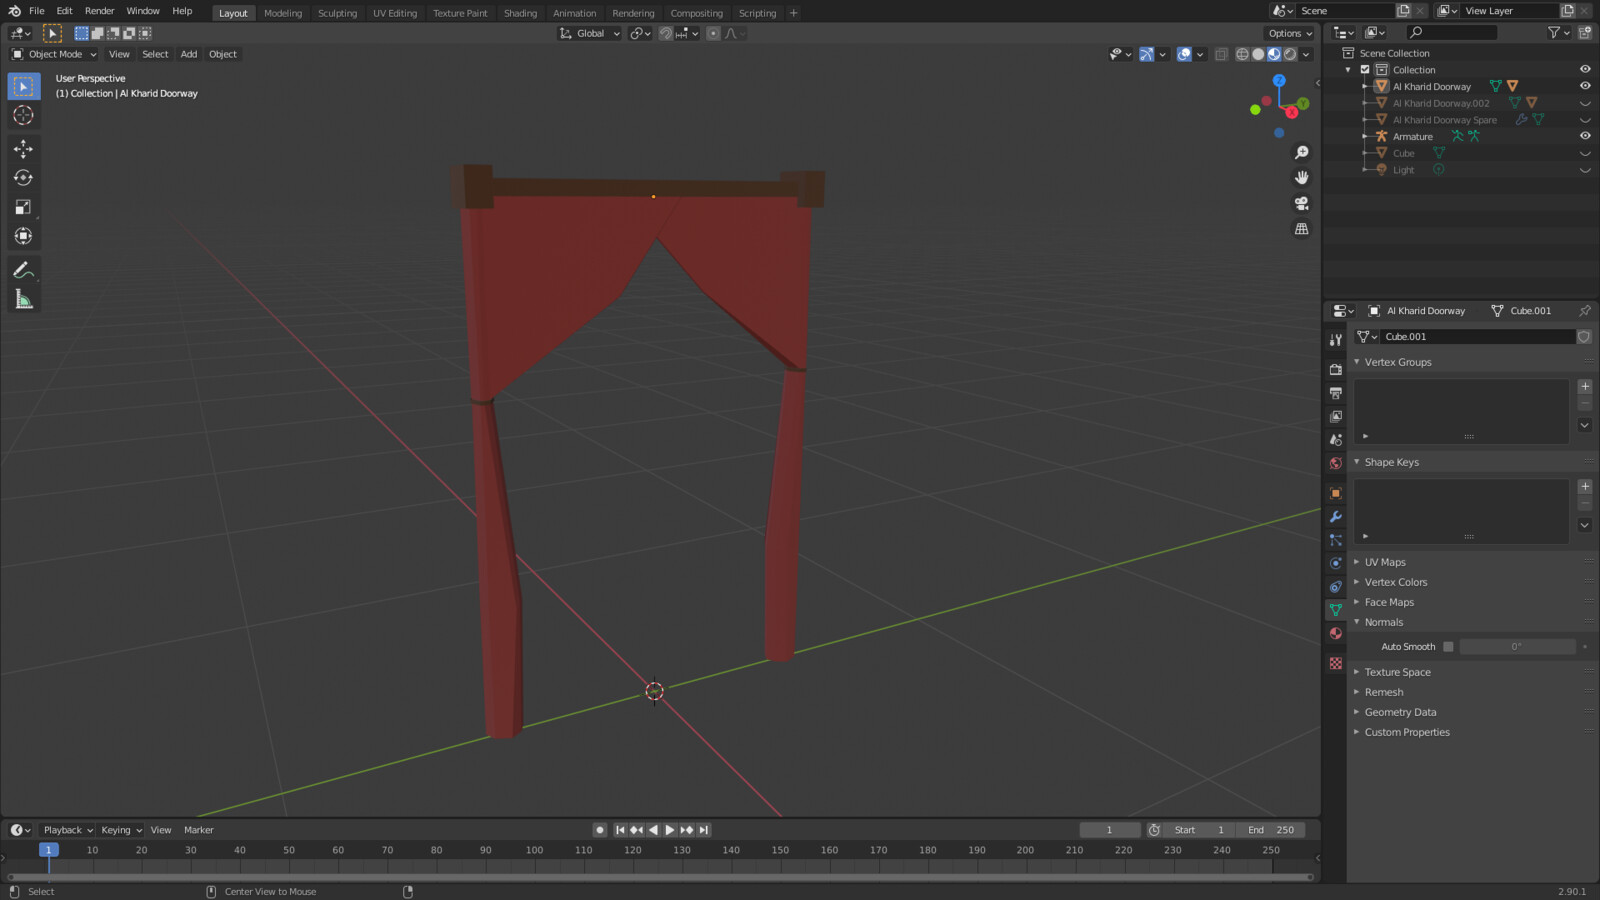This screenshot has height=900, width=1600.
Task: Toggle the Collection exclude checkbox
Action: pos(1365,70)
